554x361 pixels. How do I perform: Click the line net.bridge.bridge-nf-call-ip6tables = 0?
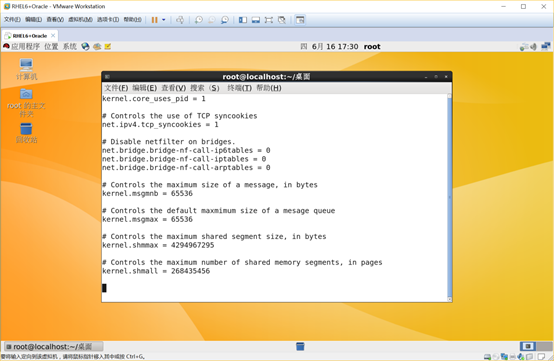pos(187,150)
